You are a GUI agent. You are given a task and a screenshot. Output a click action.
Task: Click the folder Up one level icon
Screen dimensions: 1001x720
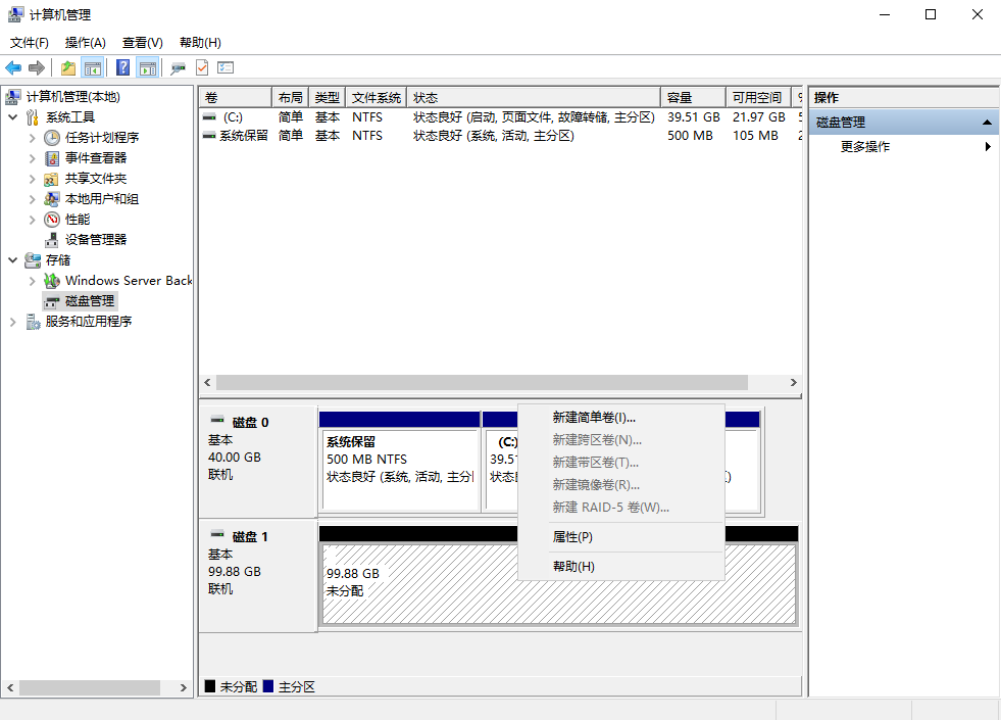68,68
